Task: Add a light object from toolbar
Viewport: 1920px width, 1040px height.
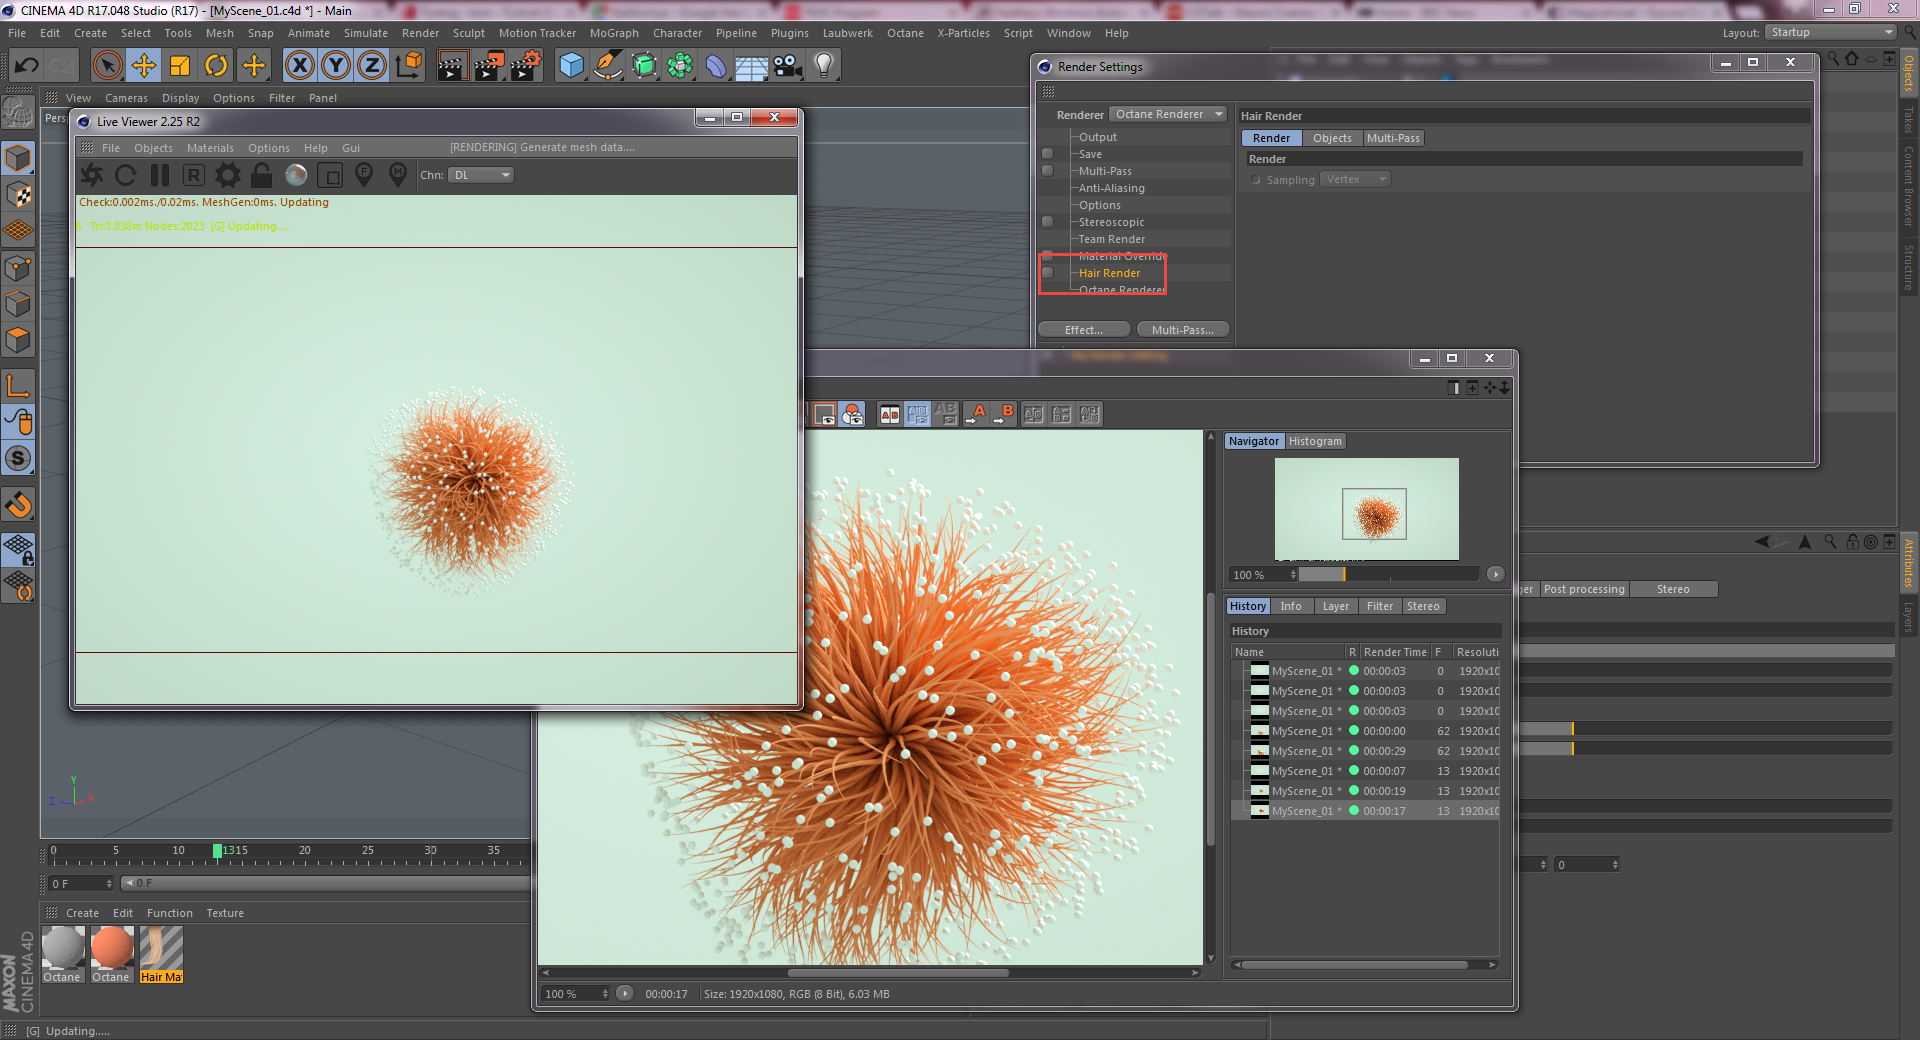Action: (x=823, y=66)
